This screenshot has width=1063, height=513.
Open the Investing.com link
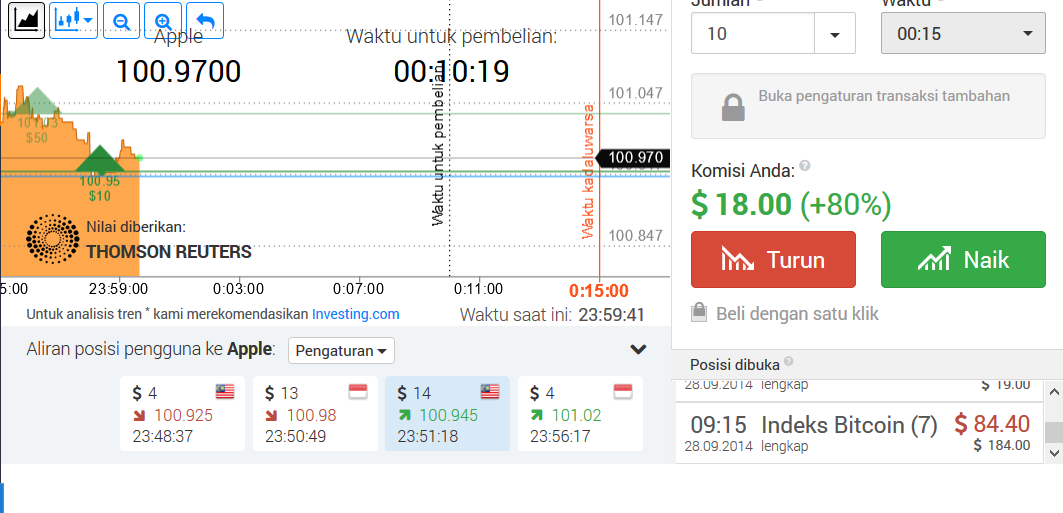[x=355, y=314]
